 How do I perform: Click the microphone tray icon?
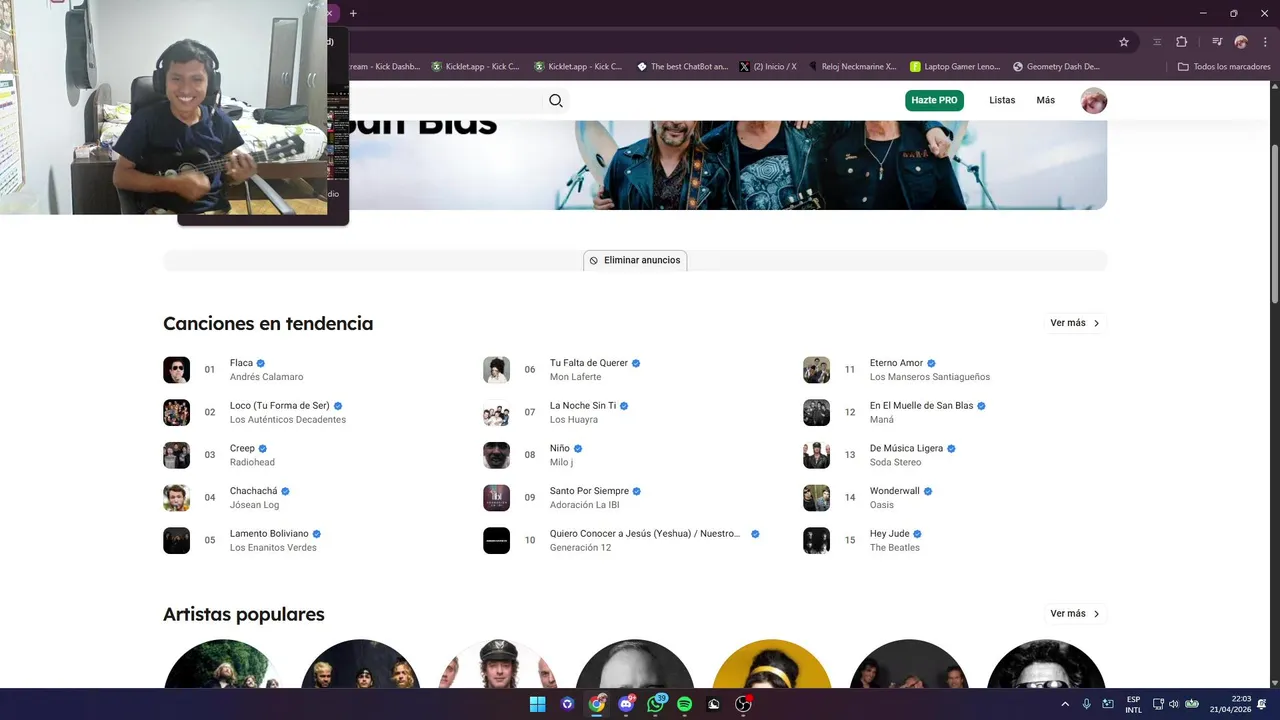click(x=1086, y=704)
